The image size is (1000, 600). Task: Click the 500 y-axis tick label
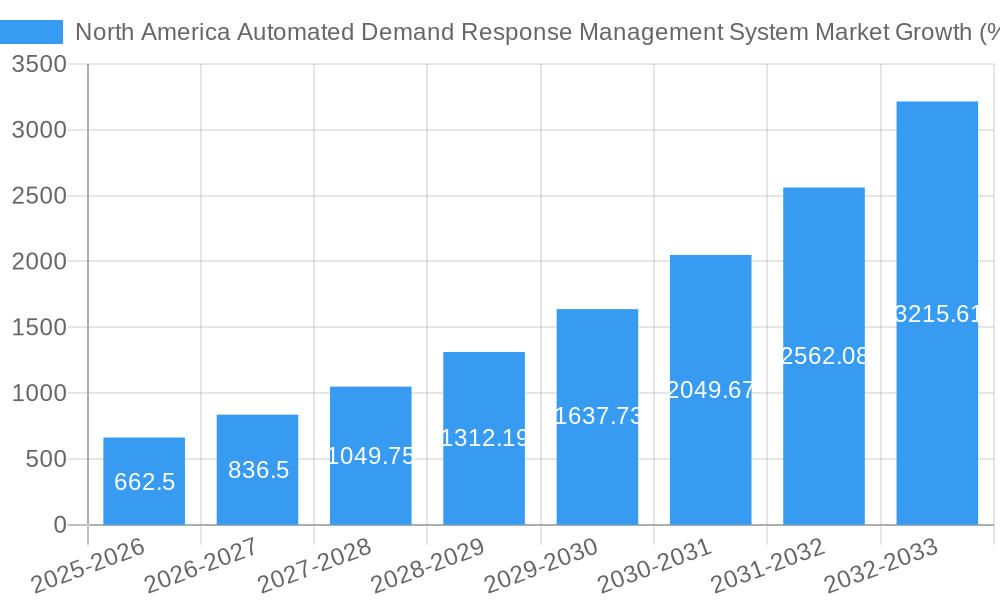tap(46, 459)
